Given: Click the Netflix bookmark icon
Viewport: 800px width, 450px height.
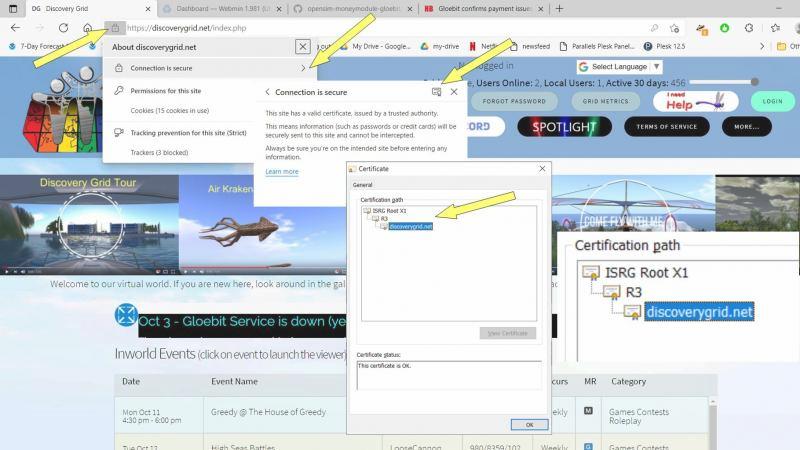Looking at the screenshot, I should click(472, 46).
